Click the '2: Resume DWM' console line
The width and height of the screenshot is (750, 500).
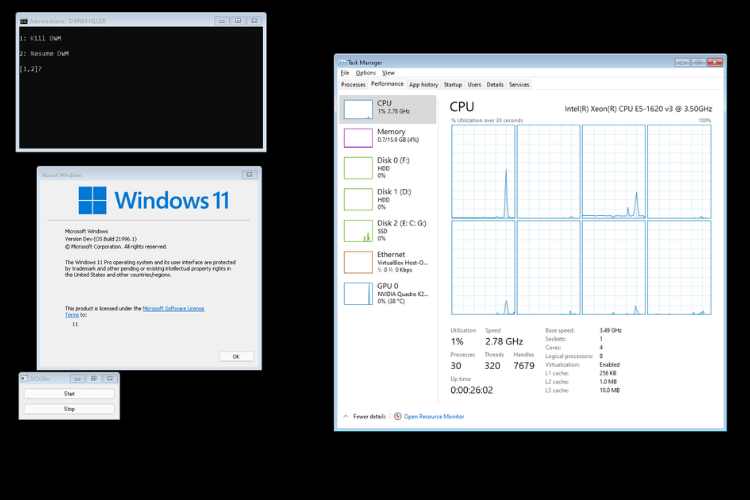click(44, 54)
